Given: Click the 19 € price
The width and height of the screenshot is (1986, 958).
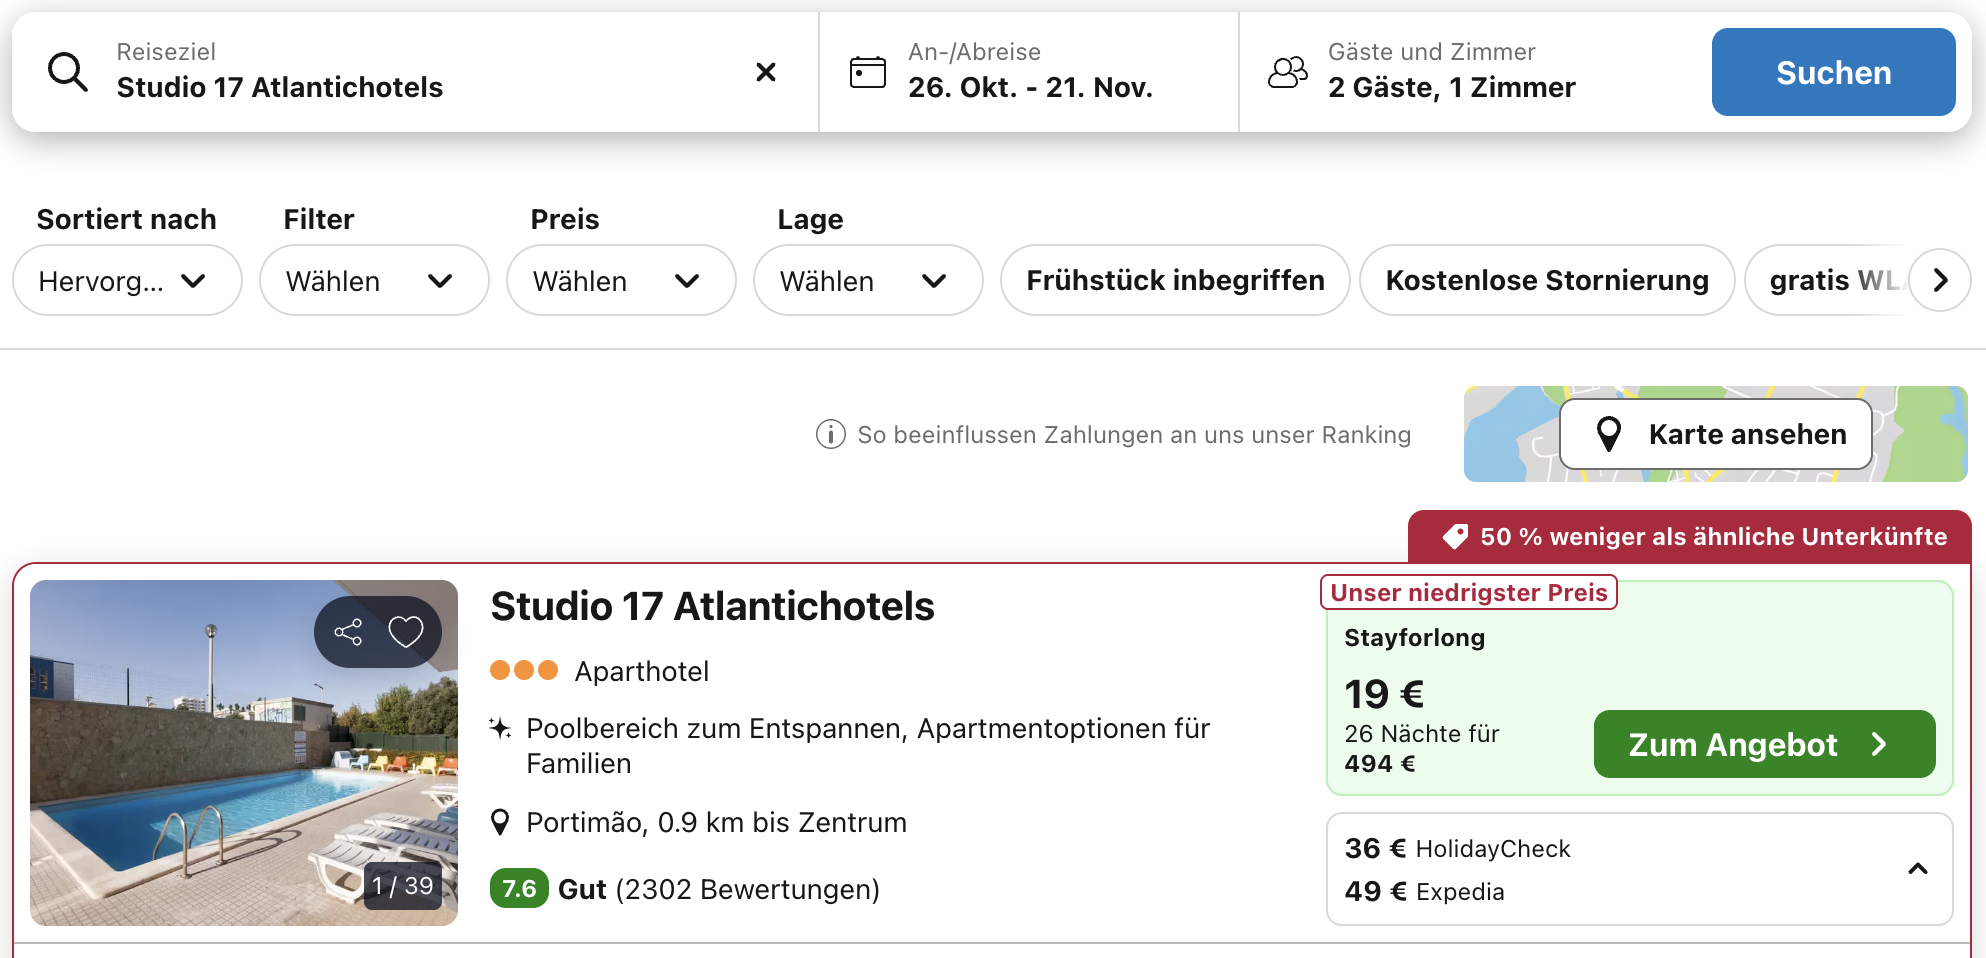Looking at the screenshot, I should [x=1384, y=694].
